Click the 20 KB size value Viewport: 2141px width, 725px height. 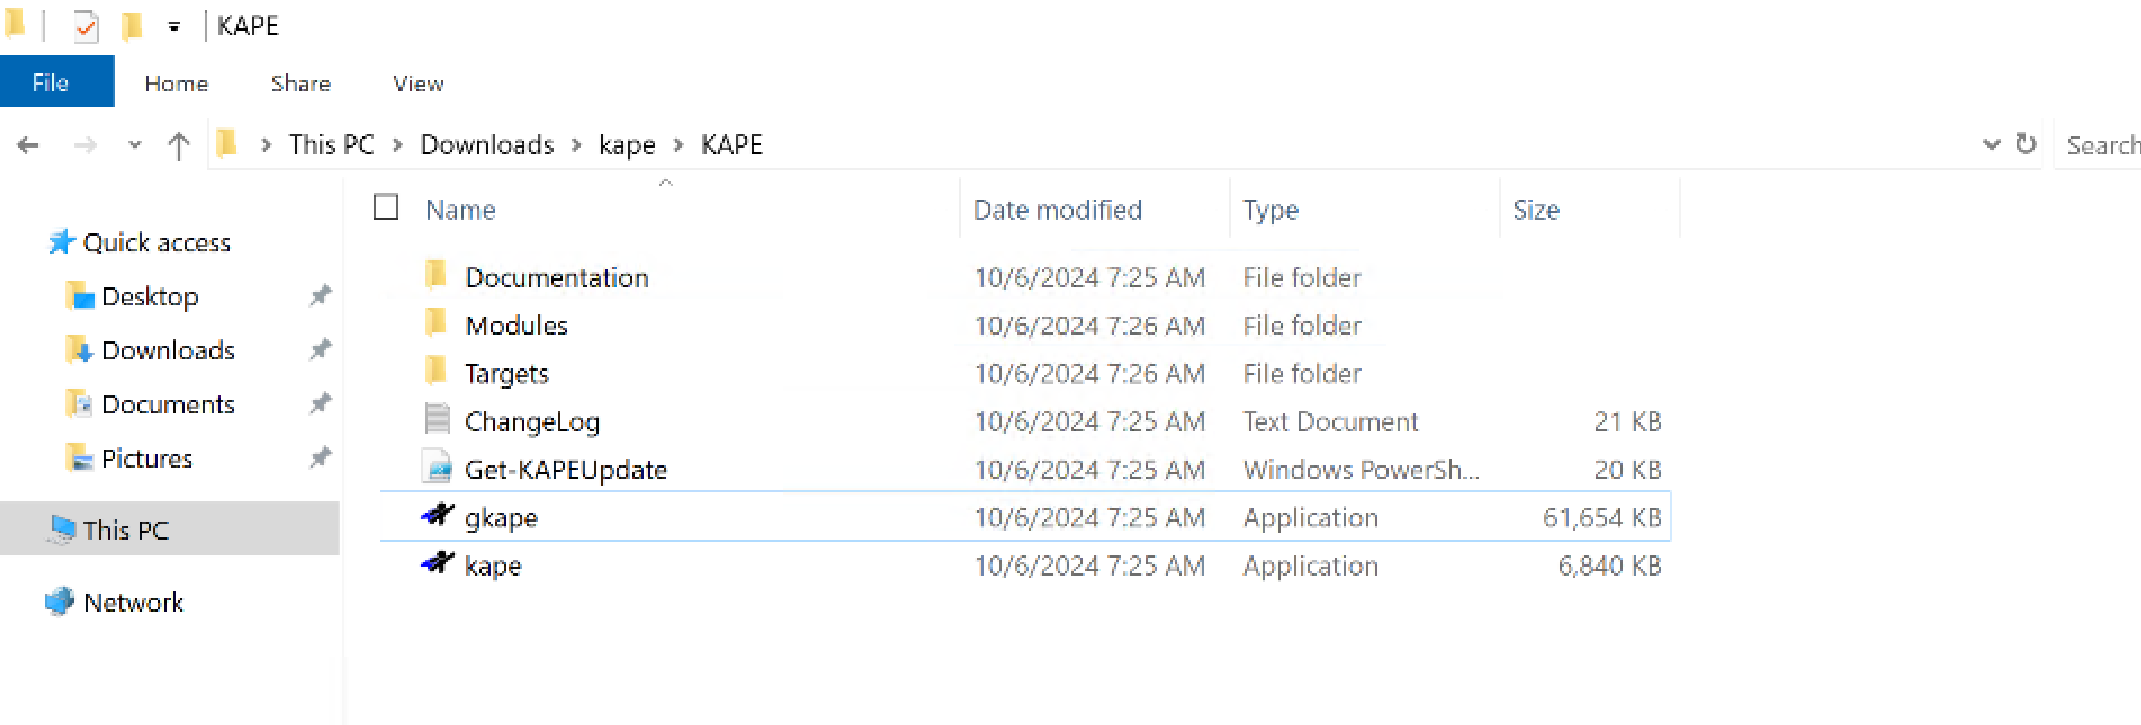click(x=1628, y=469)
